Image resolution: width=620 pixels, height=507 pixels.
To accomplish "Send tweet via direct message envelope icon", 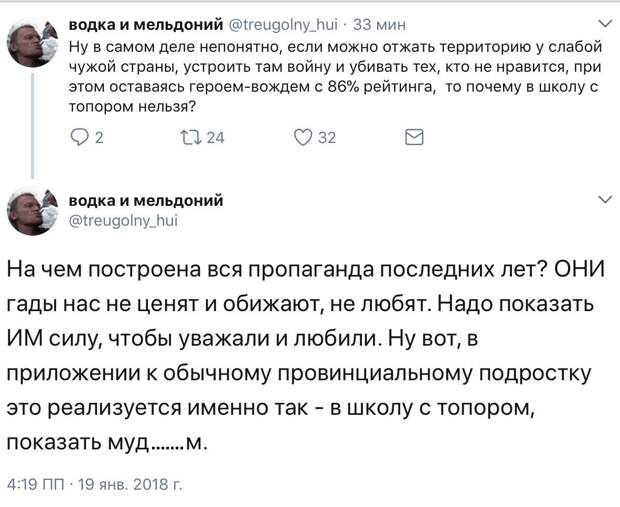I will pos(414,137).
